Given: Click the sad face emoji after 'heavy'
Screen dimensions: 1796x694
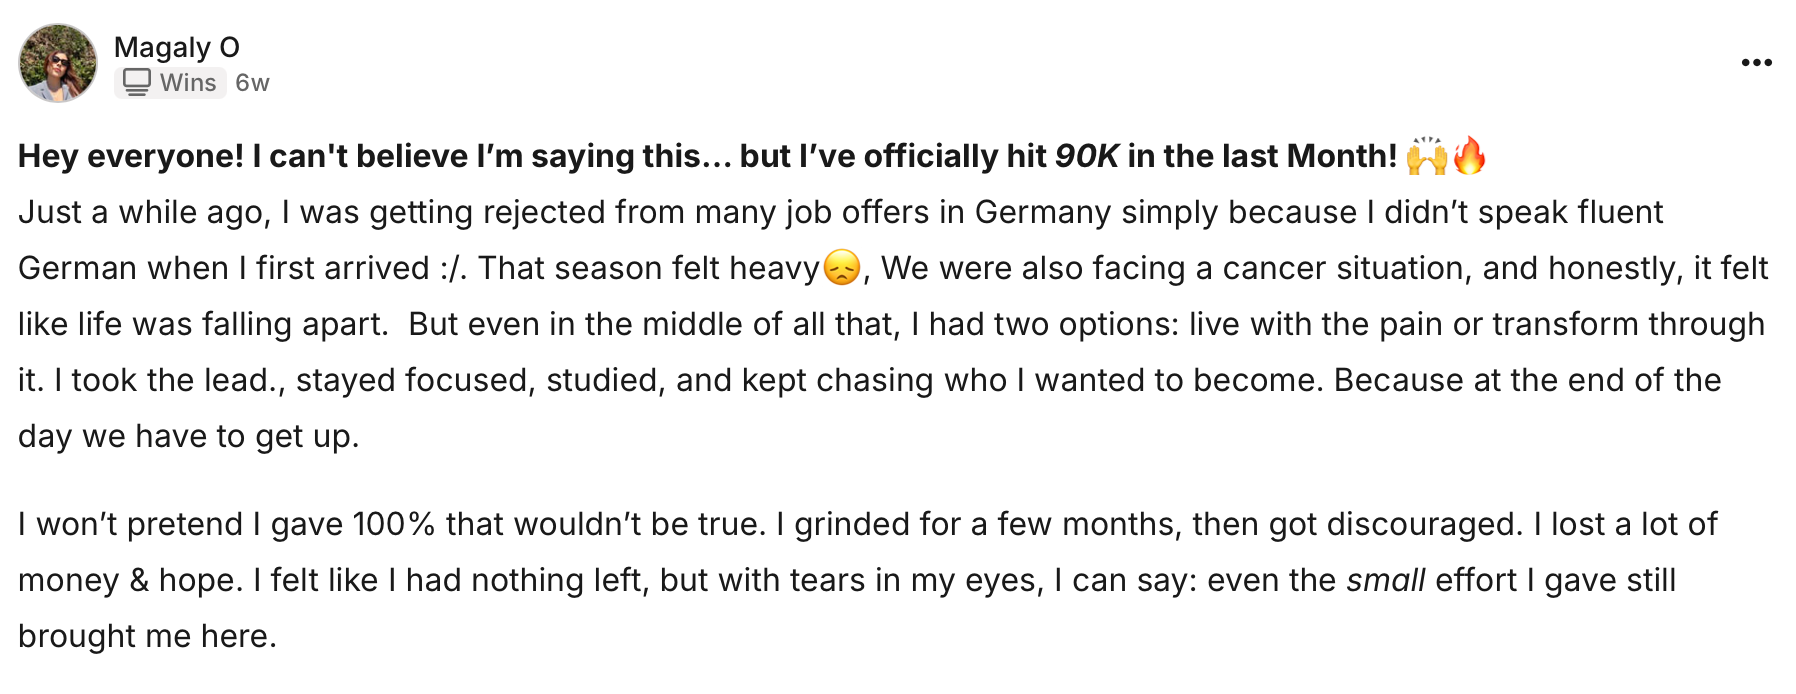Looking at the screenshot, I should (x=841, y=268).
